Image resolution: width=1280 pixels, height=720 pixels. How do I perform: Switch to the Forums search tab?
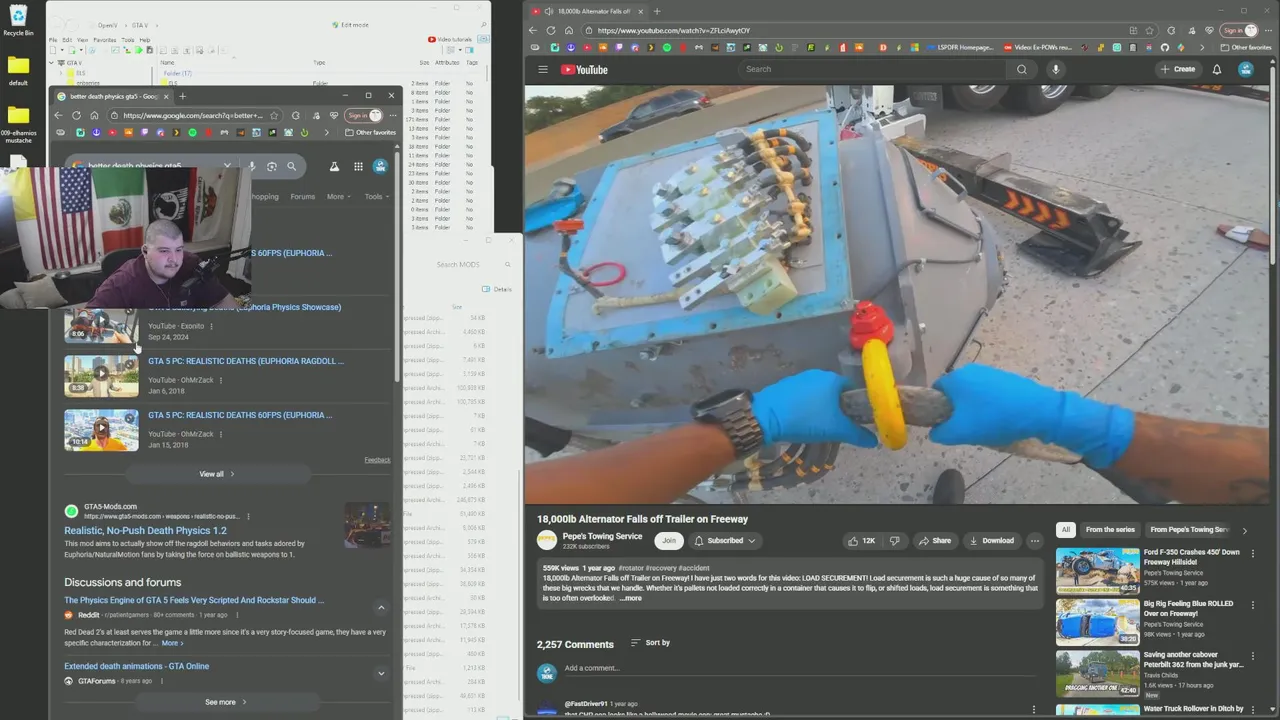[302, 197]
